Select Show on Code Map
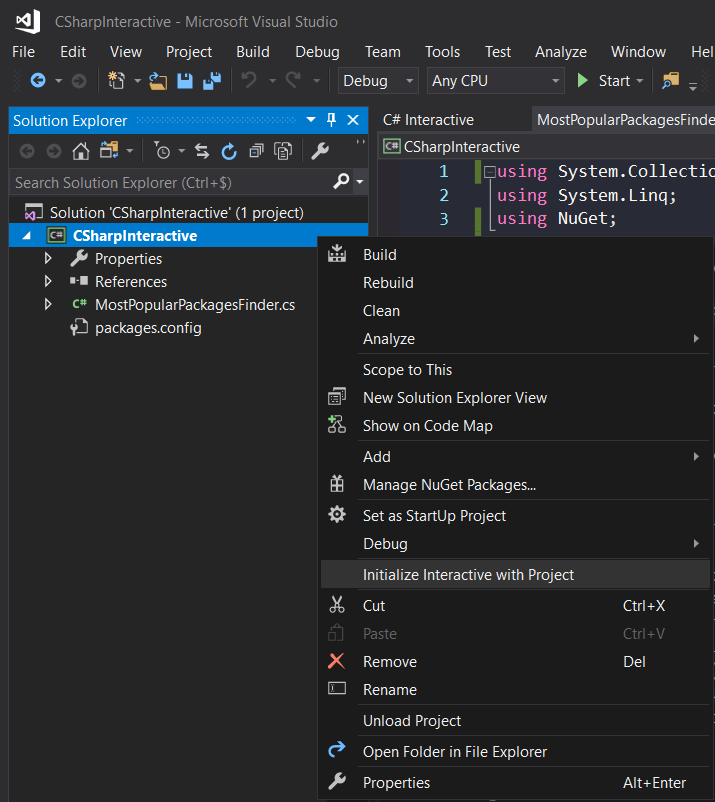 click(x=514, y=426)
